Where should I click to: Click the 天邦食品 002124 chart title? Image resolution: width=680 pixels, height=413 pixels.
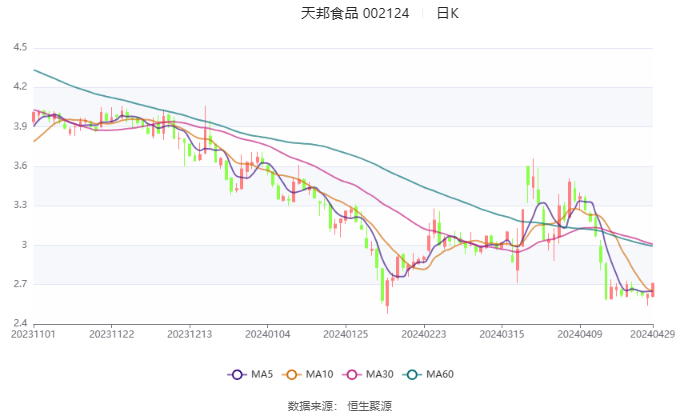(355, 13)
